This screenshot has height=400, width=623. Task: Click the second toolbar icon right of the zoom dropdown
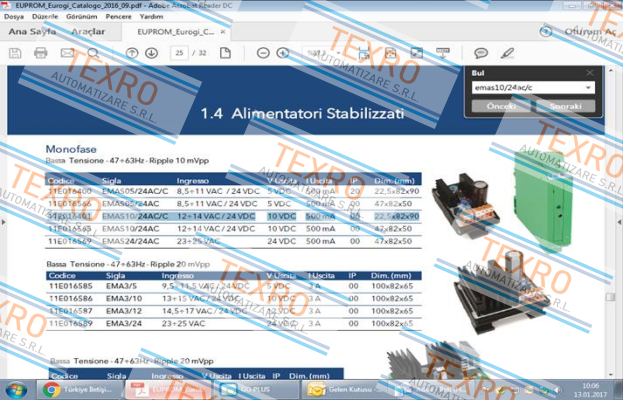tap(391, 53)
